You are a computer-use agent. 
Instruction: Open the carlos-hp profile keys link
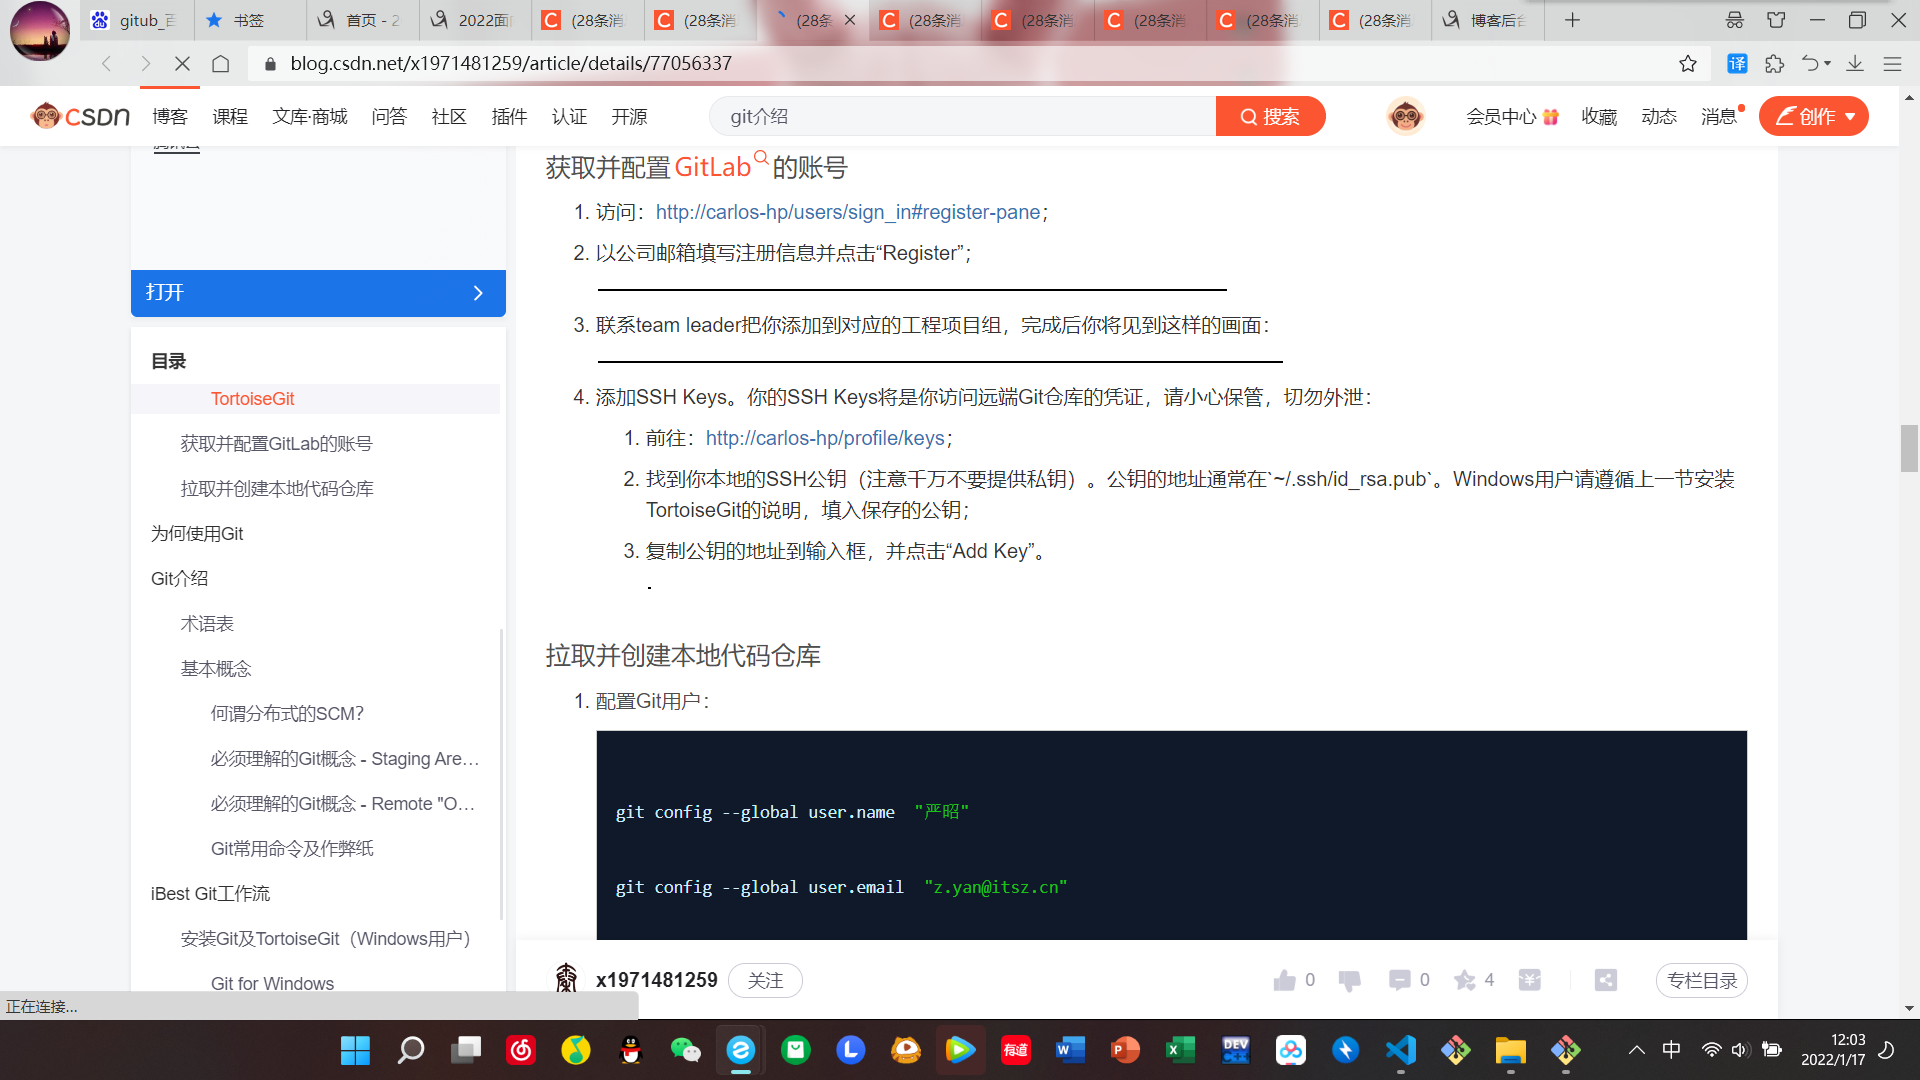pos(825,438)
